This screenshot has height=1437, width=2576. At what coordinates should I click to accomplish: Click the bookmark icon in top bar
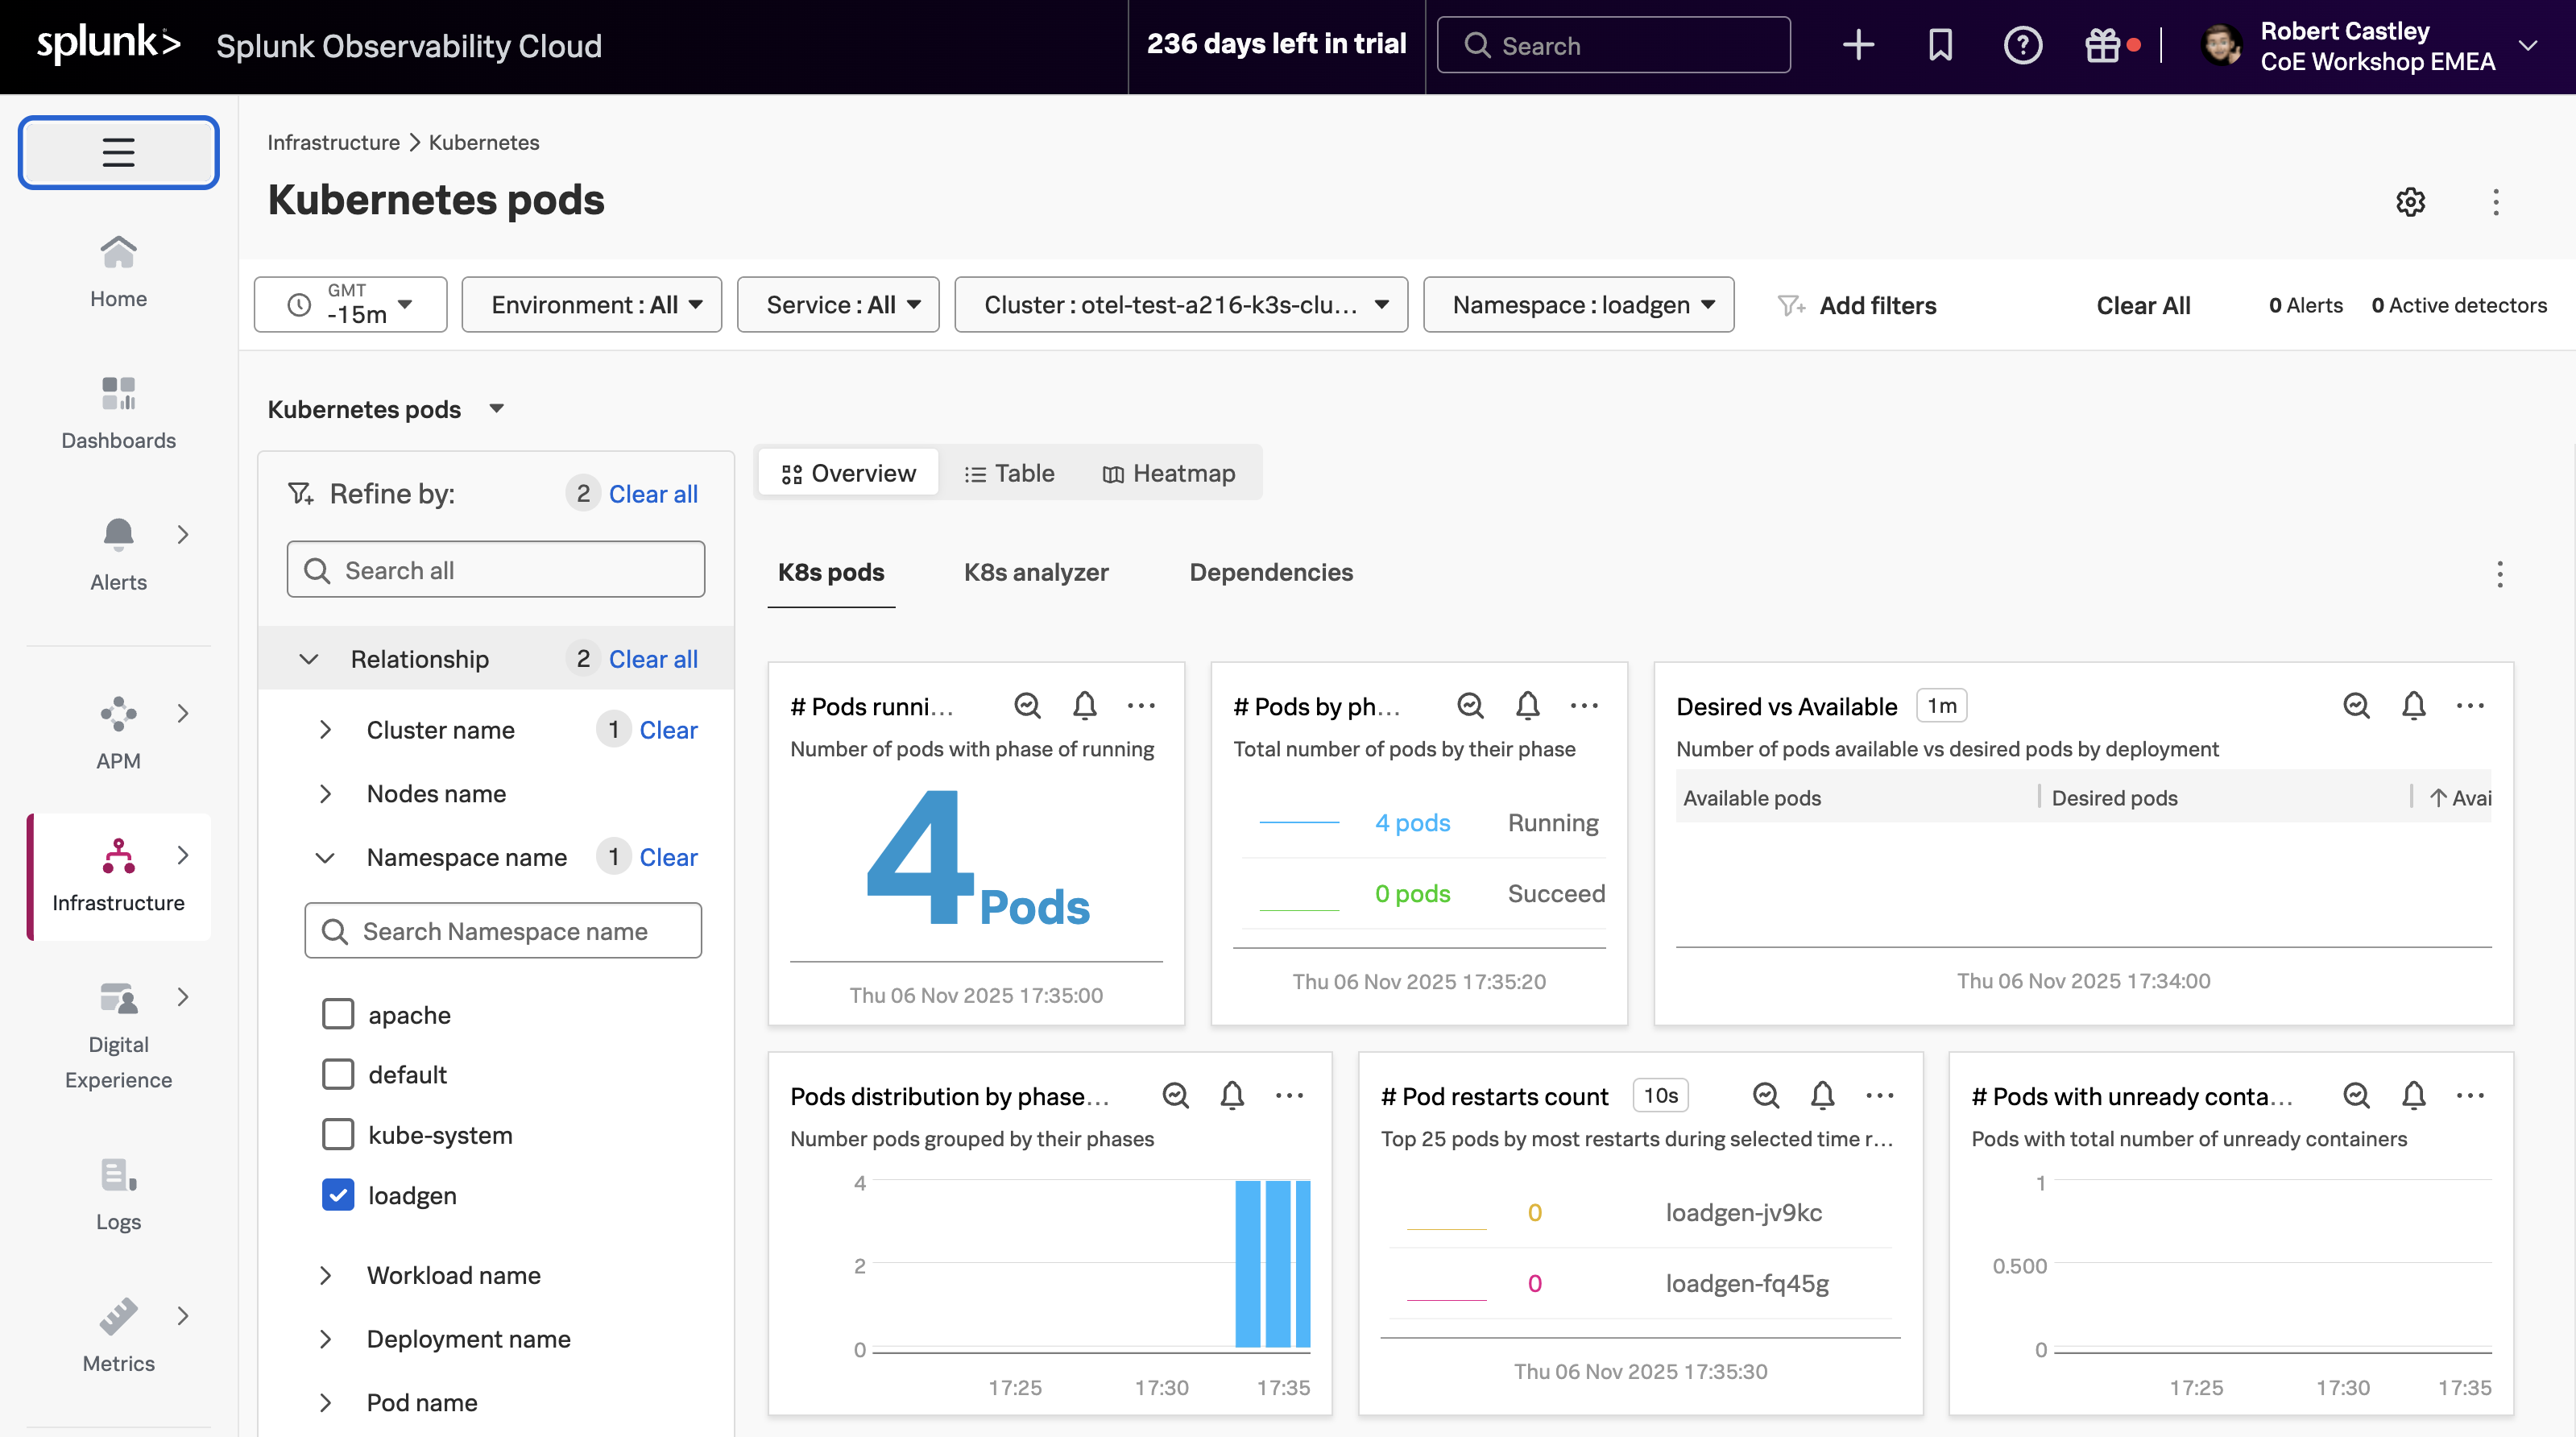tap(1940, 45)
